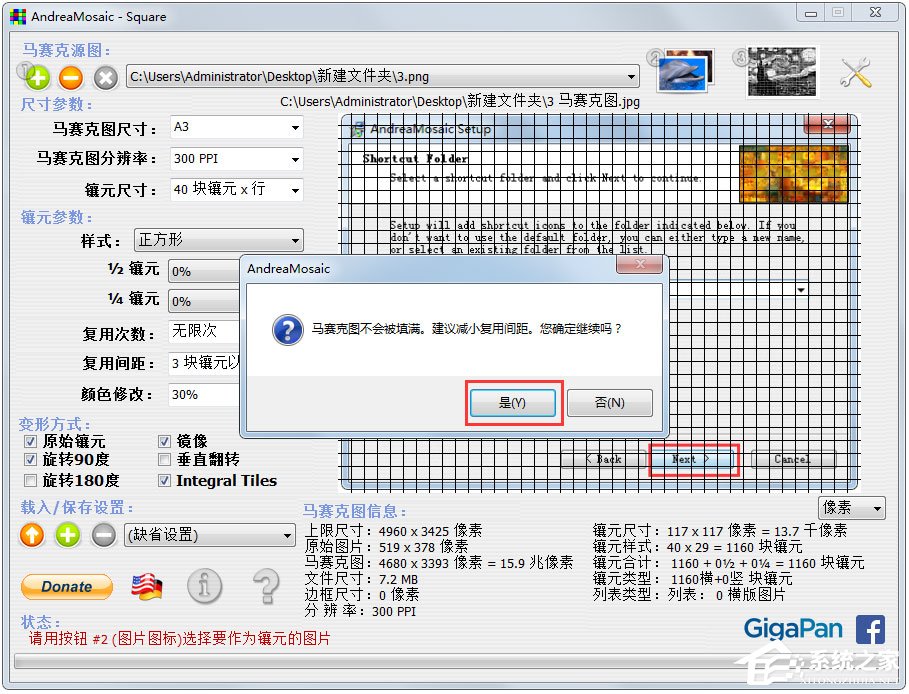Open tile images selection (dolphin photo icon)

[685, 72]
